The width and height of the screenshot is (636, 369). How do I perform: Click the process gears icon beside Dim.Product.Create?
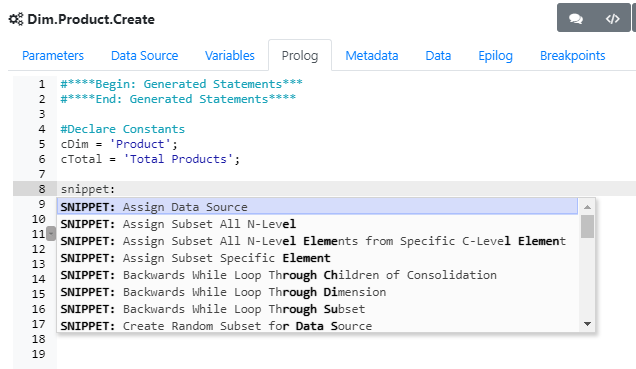click(x=16, y=19)
